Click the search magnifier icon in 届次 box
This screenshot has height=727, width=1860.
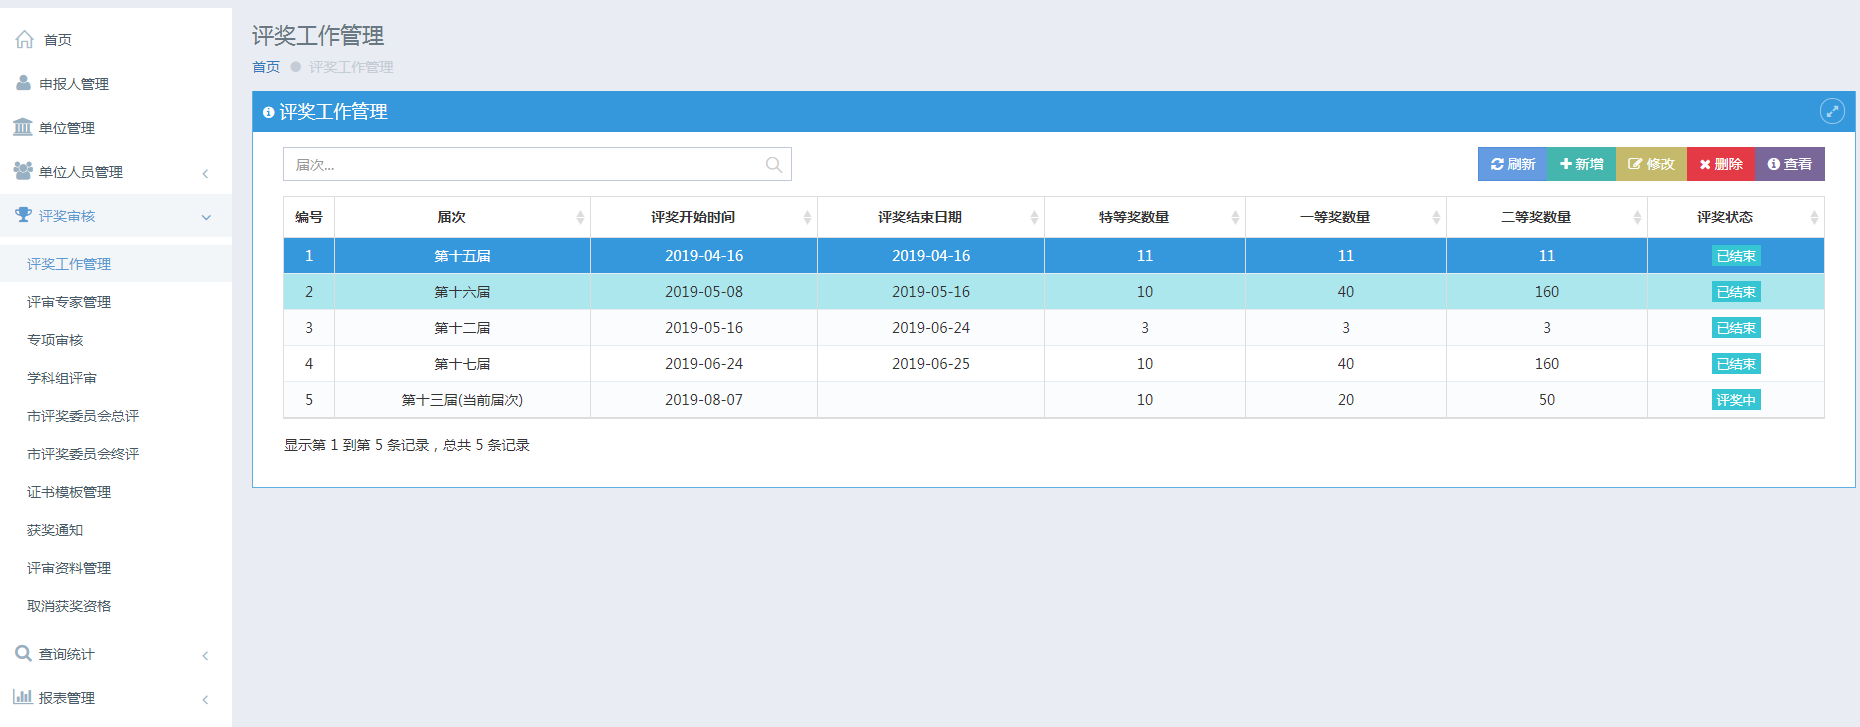773,165
